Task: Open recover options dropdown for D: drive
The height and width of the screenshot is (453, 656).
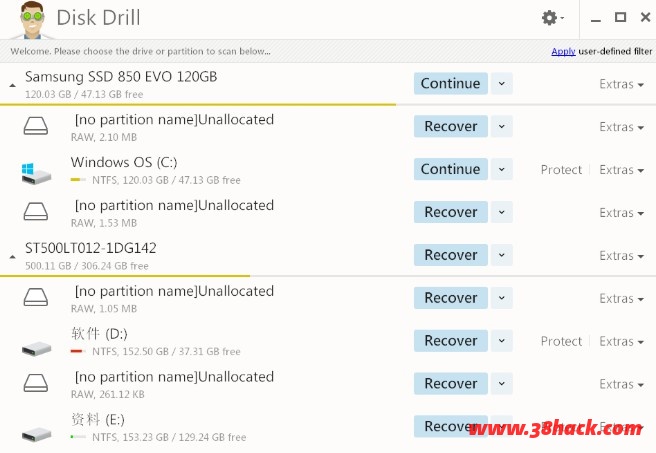Action: (502, 340)
